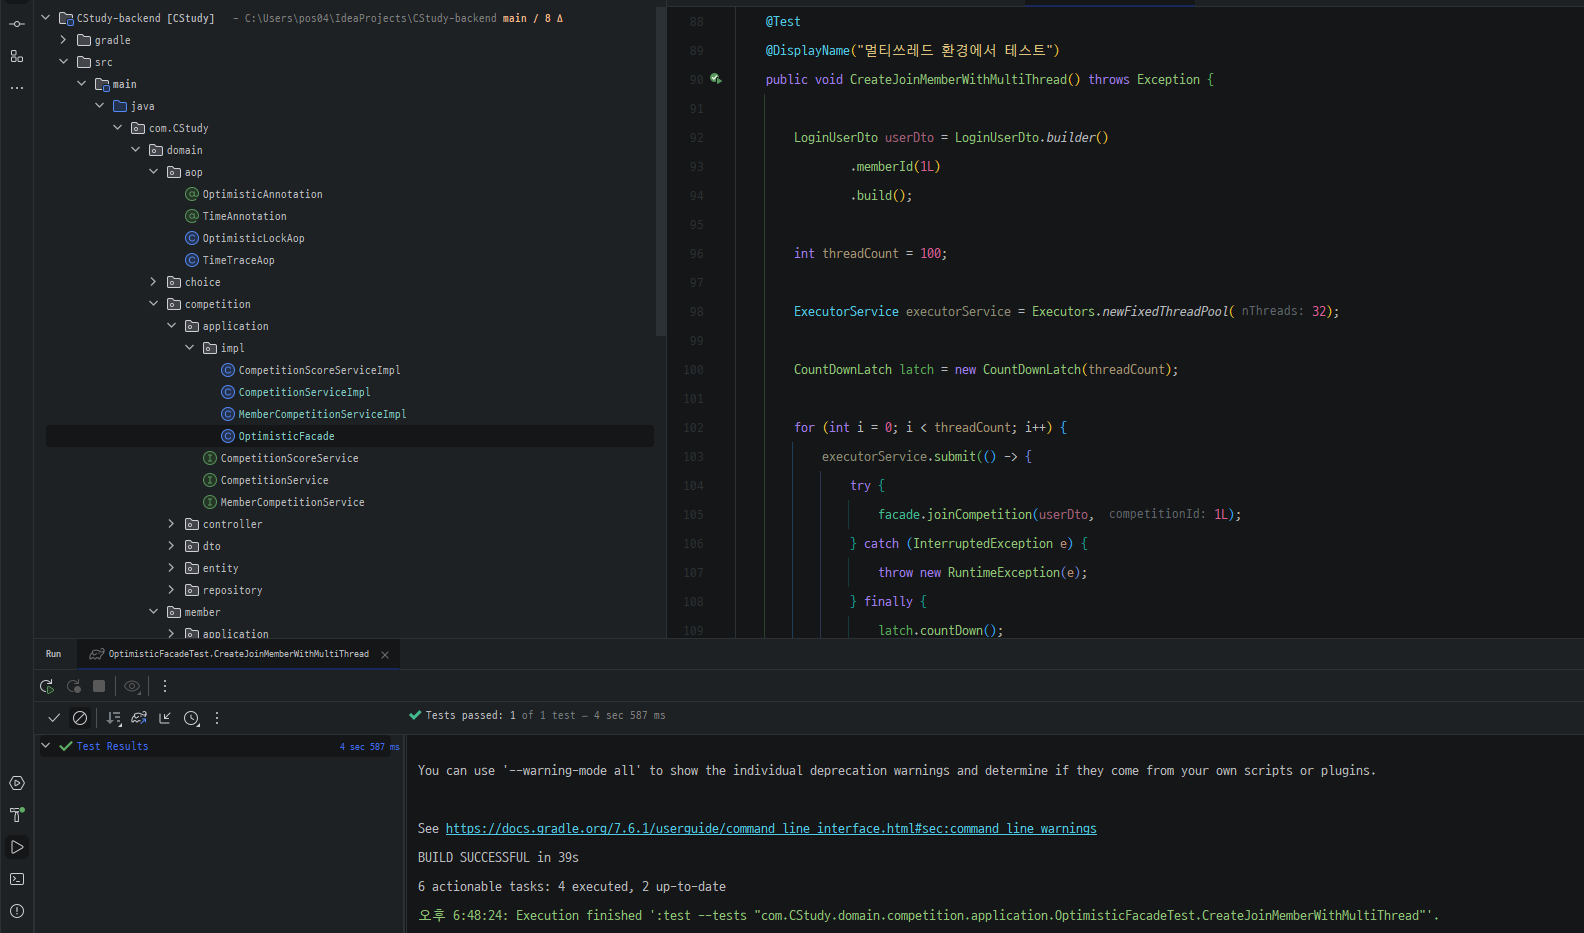Expand the repository package
Screen dimensions: 1584x933
[x=171, y=590]
